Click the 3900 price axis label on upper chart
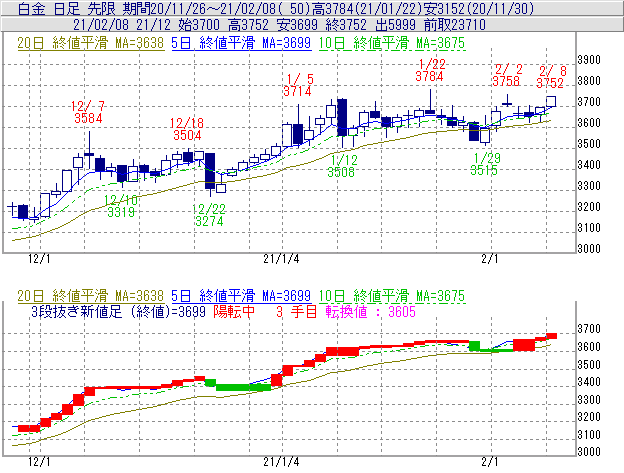This screenshot has height=473, width=624. pyautogui.click(x=589, y=60)
